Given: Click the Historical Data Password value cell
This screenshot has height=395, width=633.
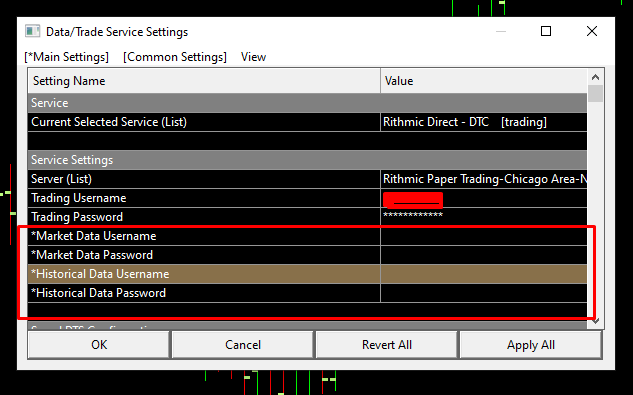Looking at the screenshot, I should tap(484, 293).
